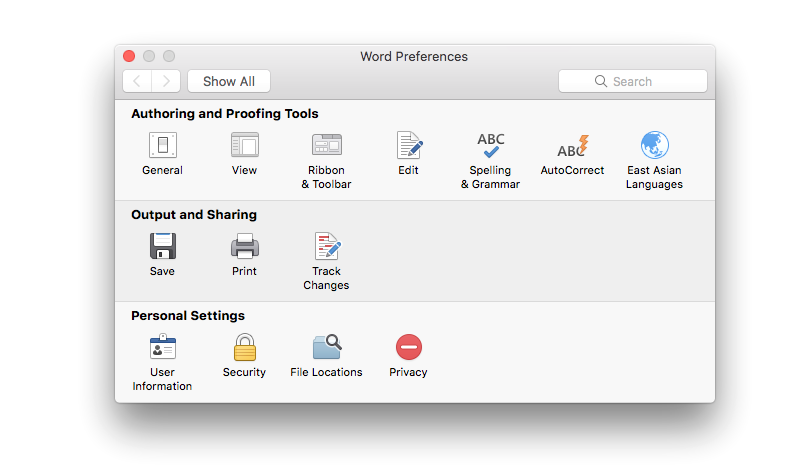The height and width of the screenshot is (467, 803).
Task: Open the Privacy preferences pane
Action: [408, 347]
